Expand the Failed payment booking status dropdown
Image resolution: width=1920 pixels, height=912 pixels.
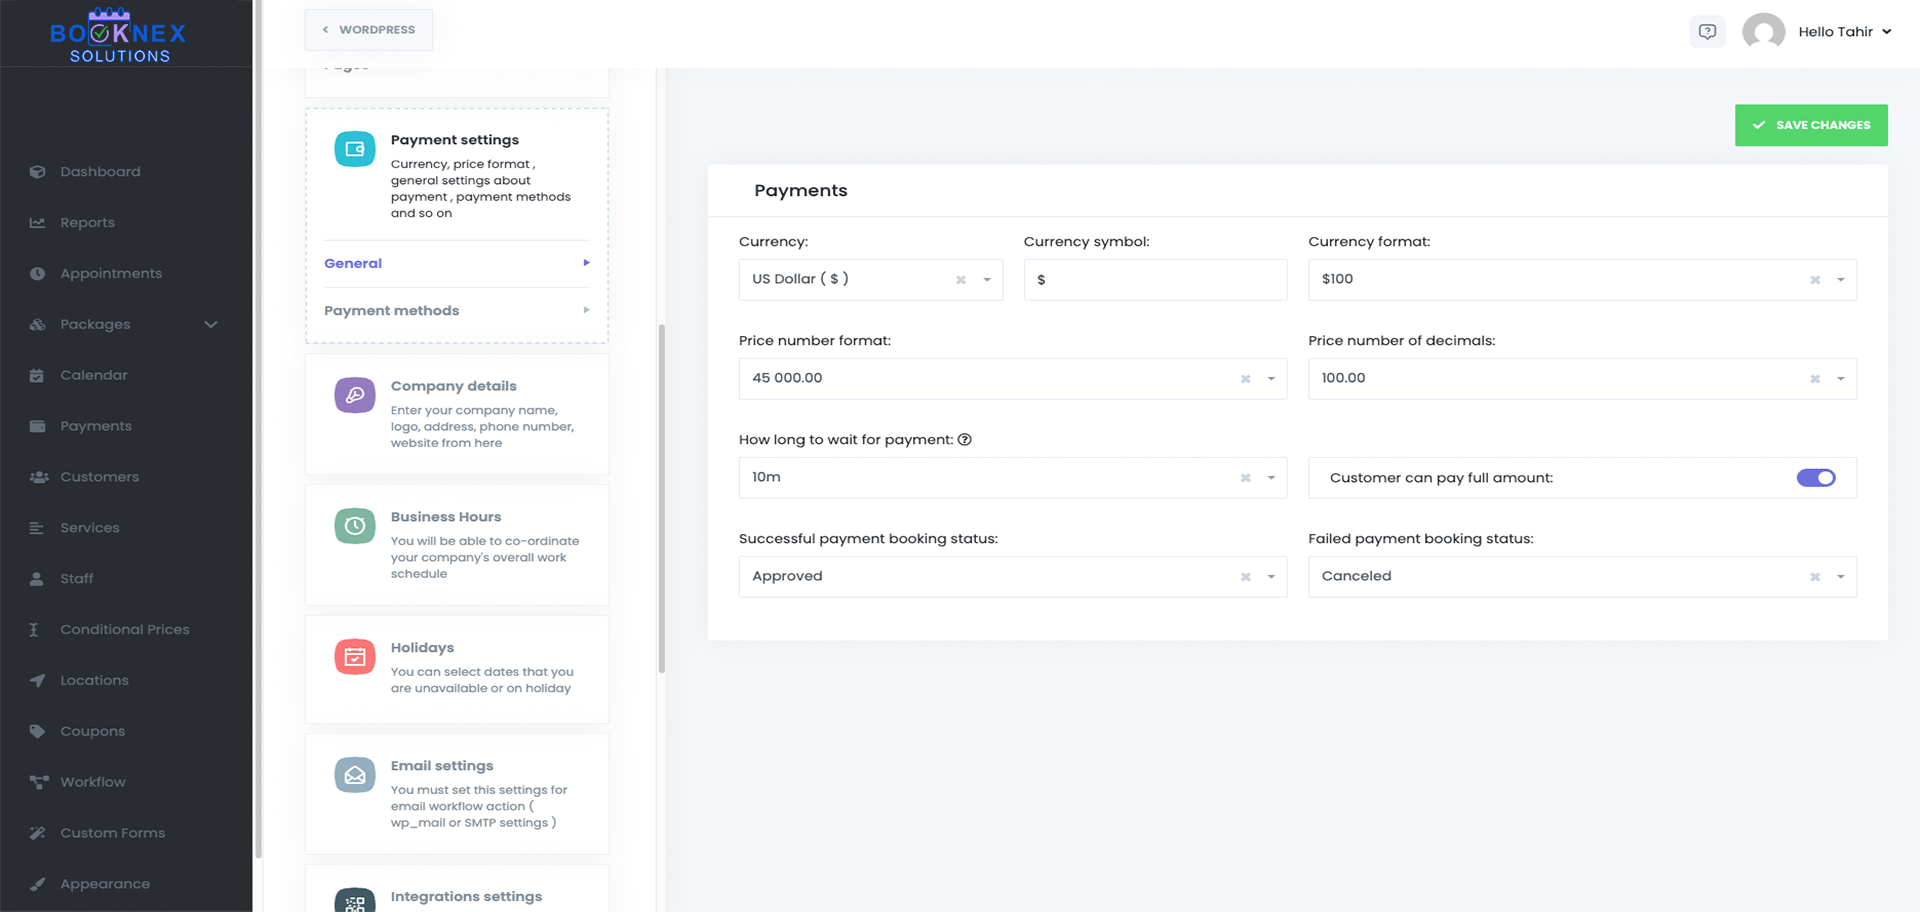(x=1841, y=576)
